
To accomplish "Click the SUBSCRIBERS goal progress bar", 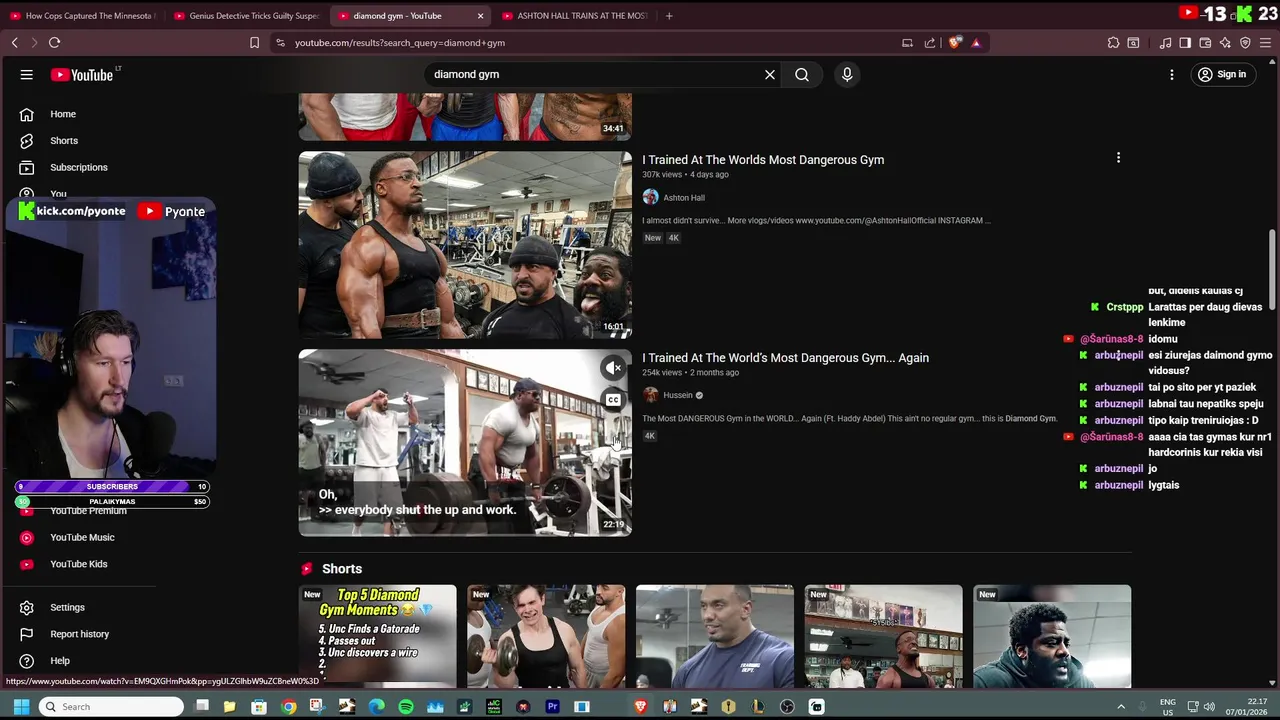I will 112,487.
